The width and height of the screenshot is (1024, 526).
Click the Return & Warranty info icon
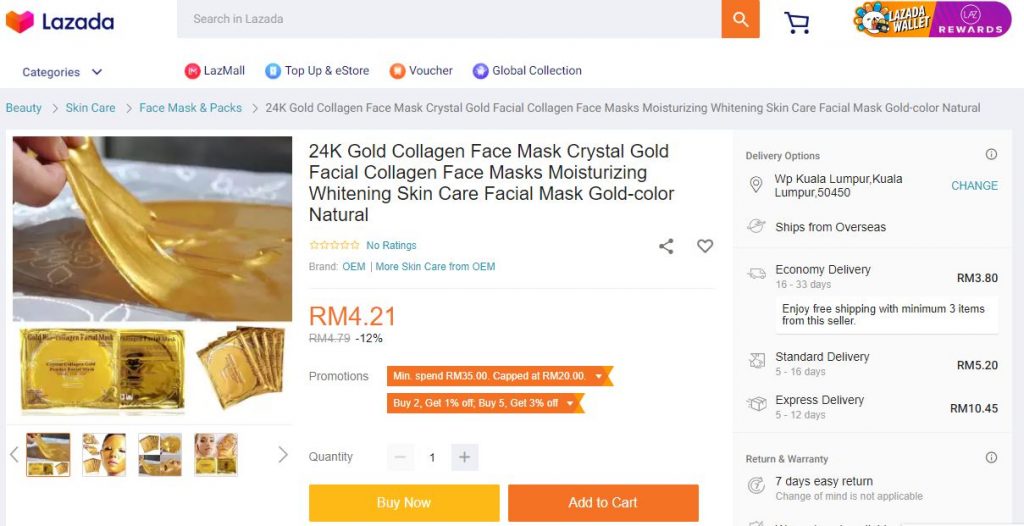[991, 458]
